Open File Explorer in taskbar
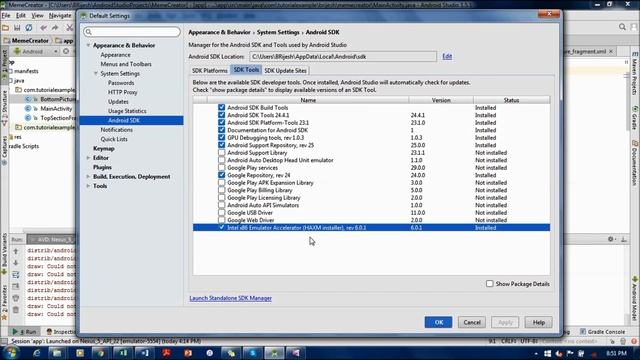Image resolution: width=640 pixels, height=360 pixels. click(x=57, y=353)
